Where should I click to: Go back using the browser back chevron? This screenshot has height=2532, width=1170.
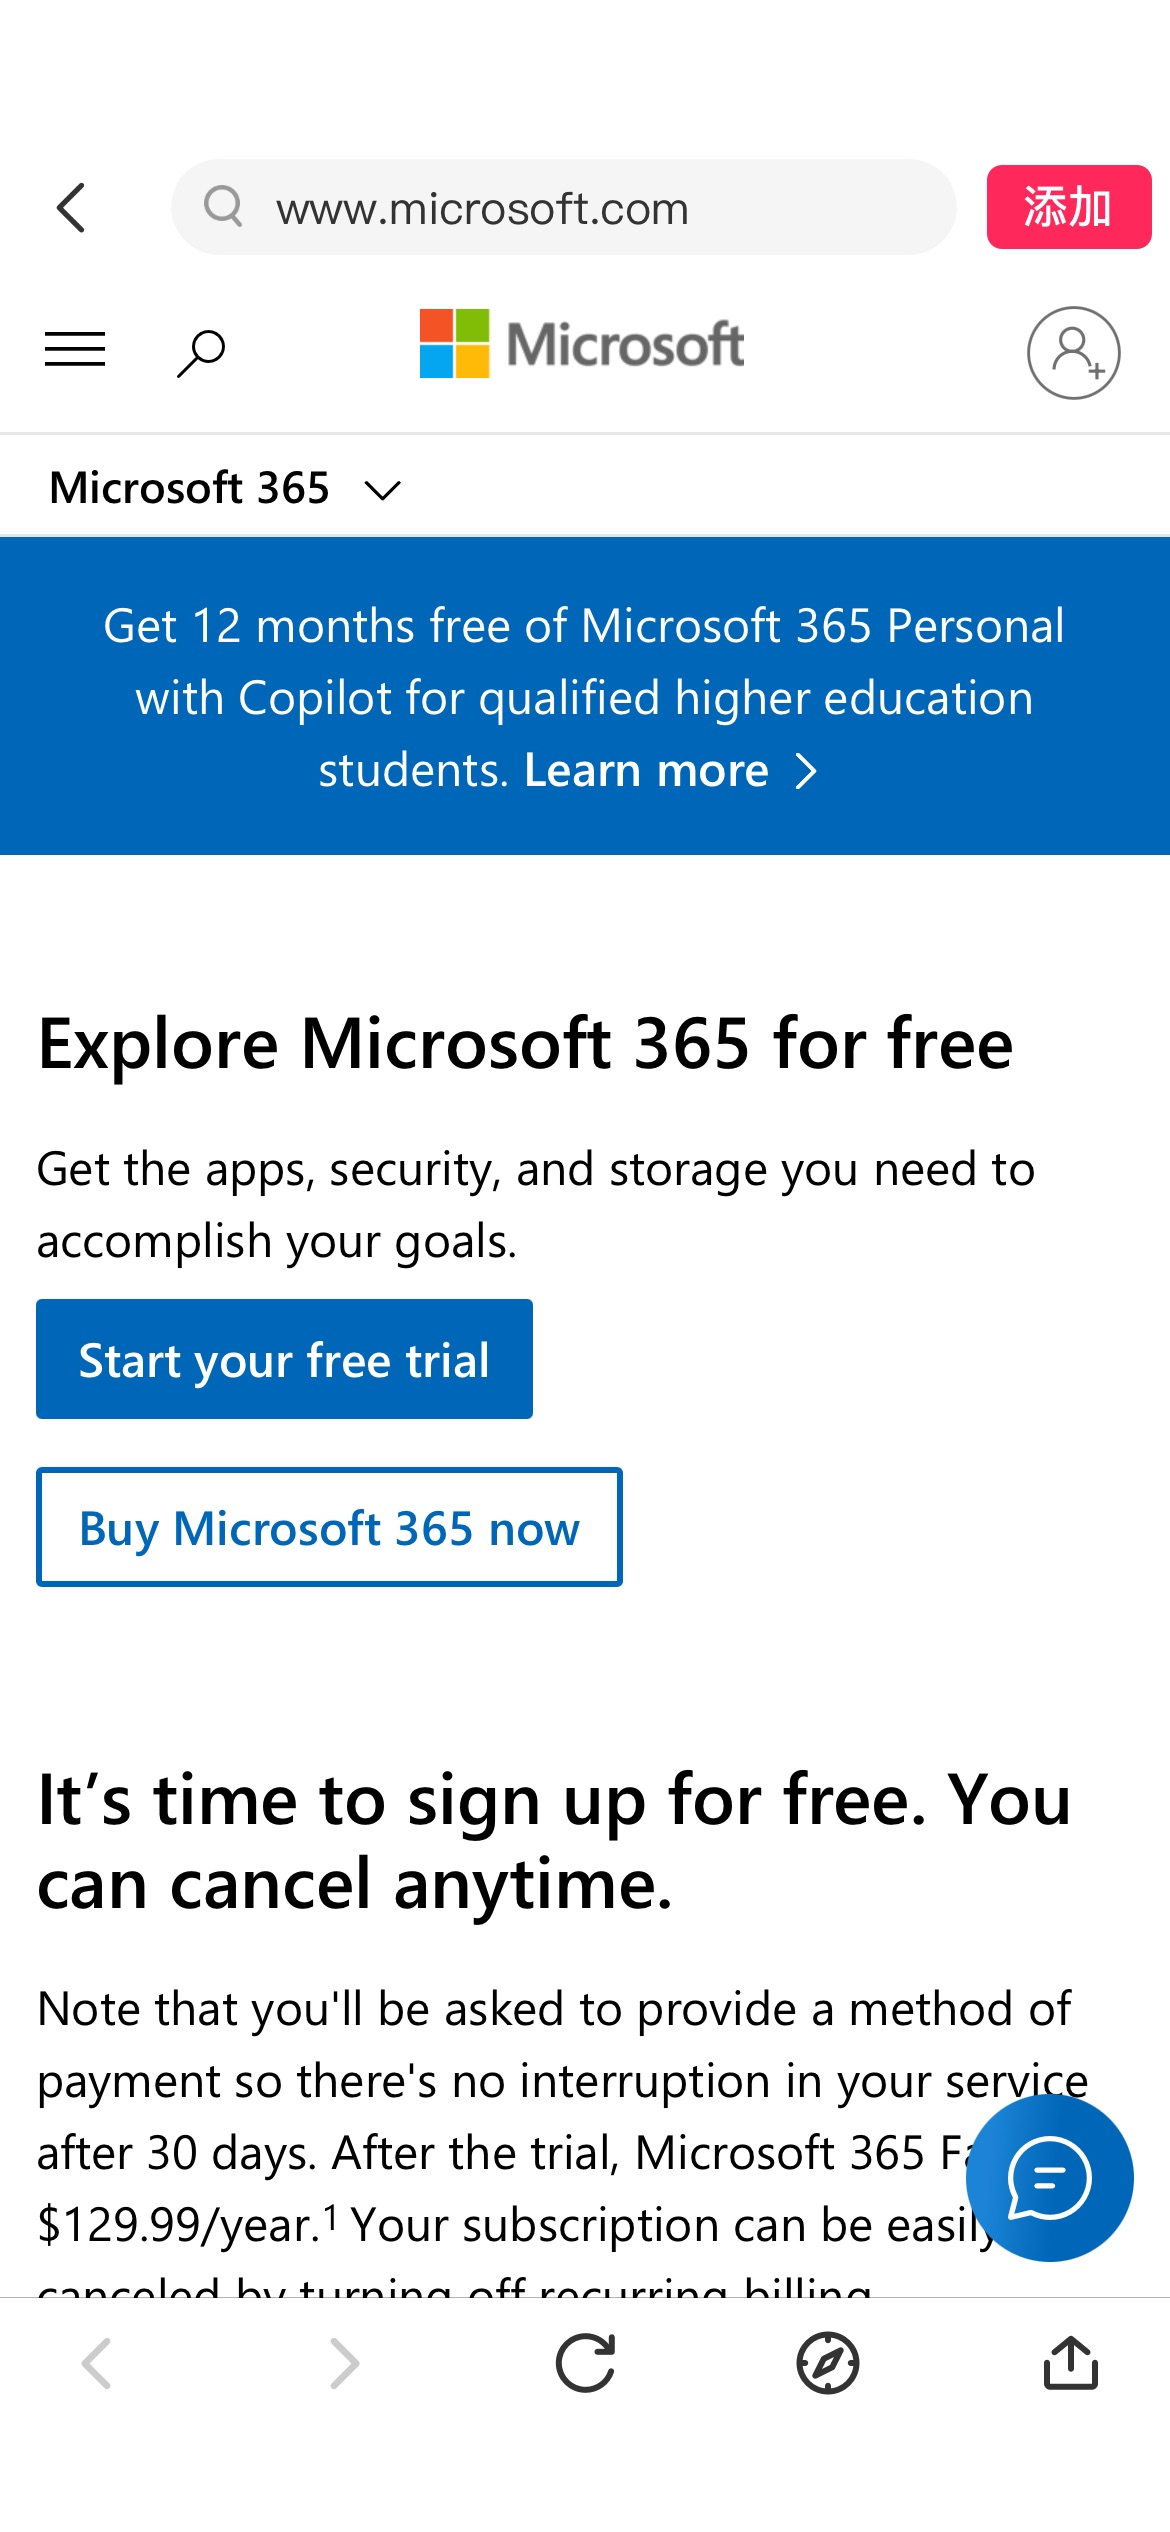(98, 2362)
